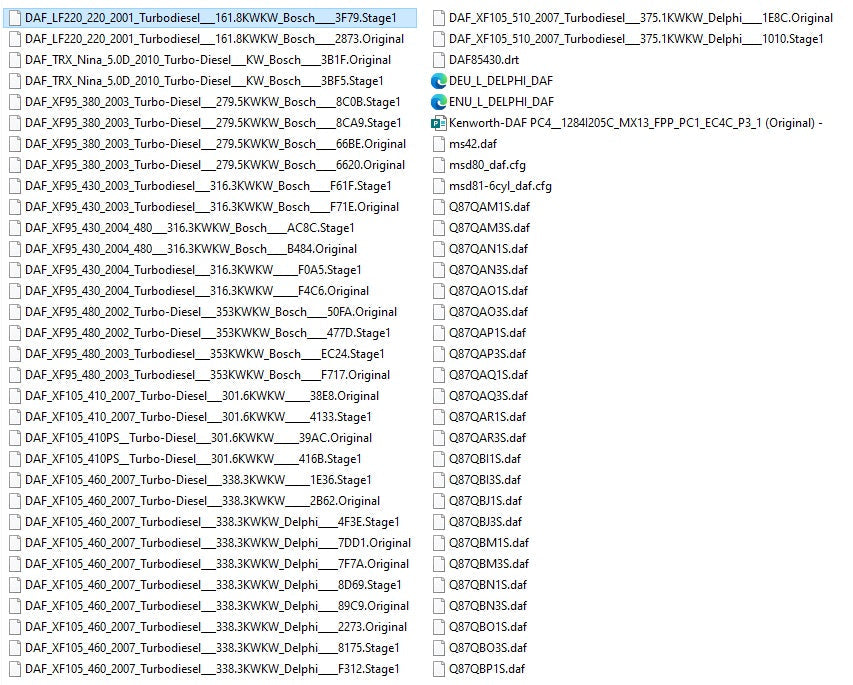Click the file icon of Q87QAM1S.daf
853x685 pixels.
(438, 207)
